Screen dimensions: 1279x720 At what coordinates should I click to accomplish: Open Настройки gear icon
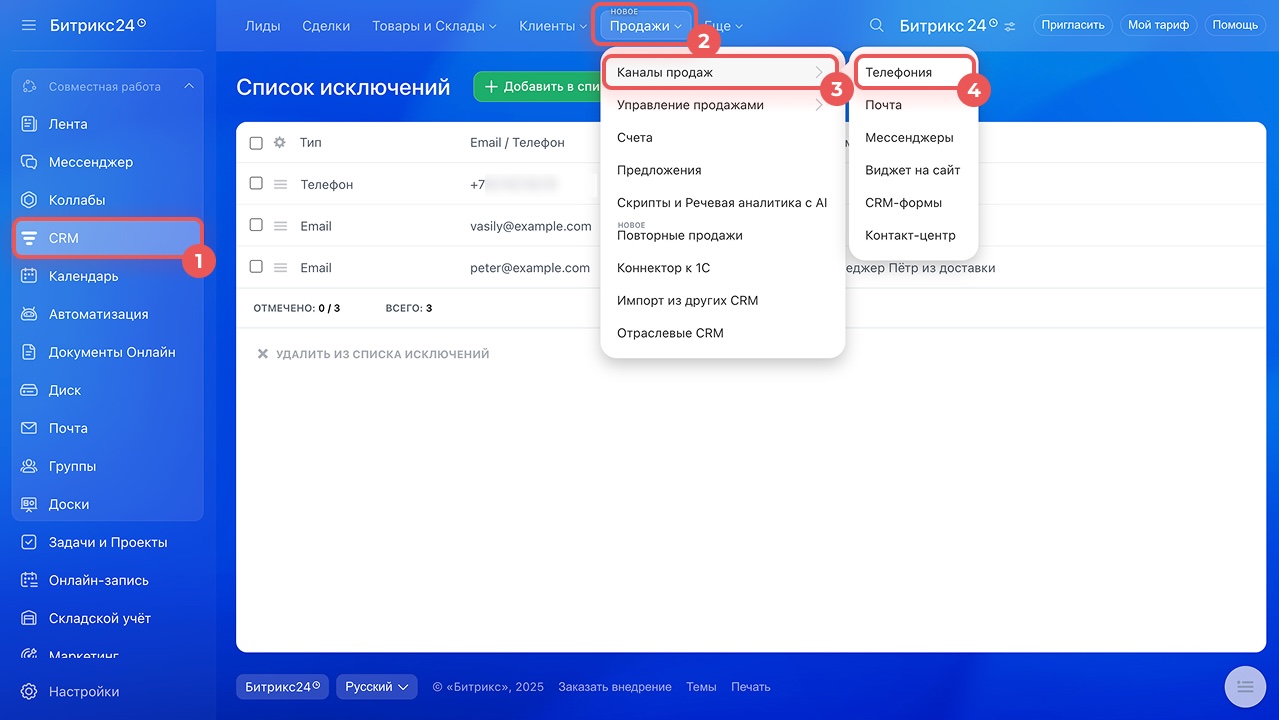[x=29, y=691]
